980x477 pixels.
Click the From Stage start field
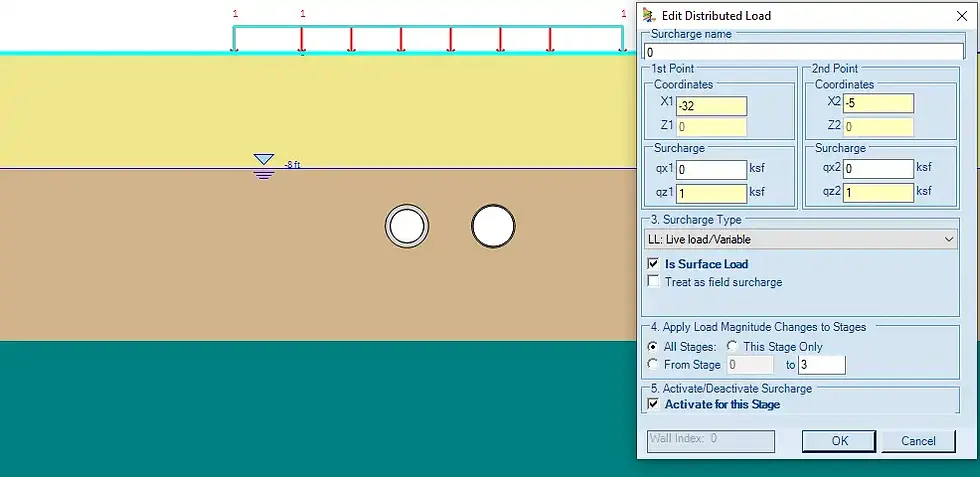[x=749, y=364]
